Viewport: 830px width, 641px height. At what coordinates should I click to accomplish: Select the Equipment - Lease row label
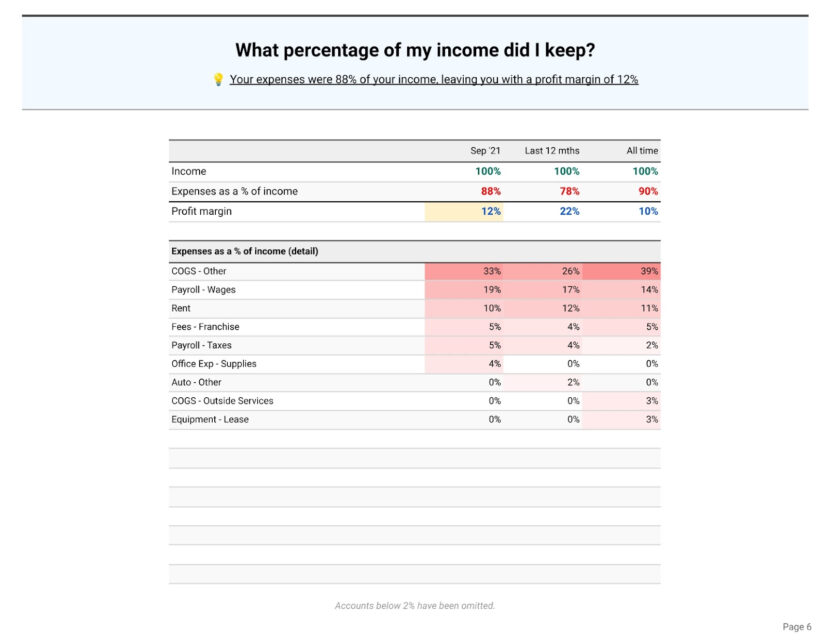coord(210,420)
